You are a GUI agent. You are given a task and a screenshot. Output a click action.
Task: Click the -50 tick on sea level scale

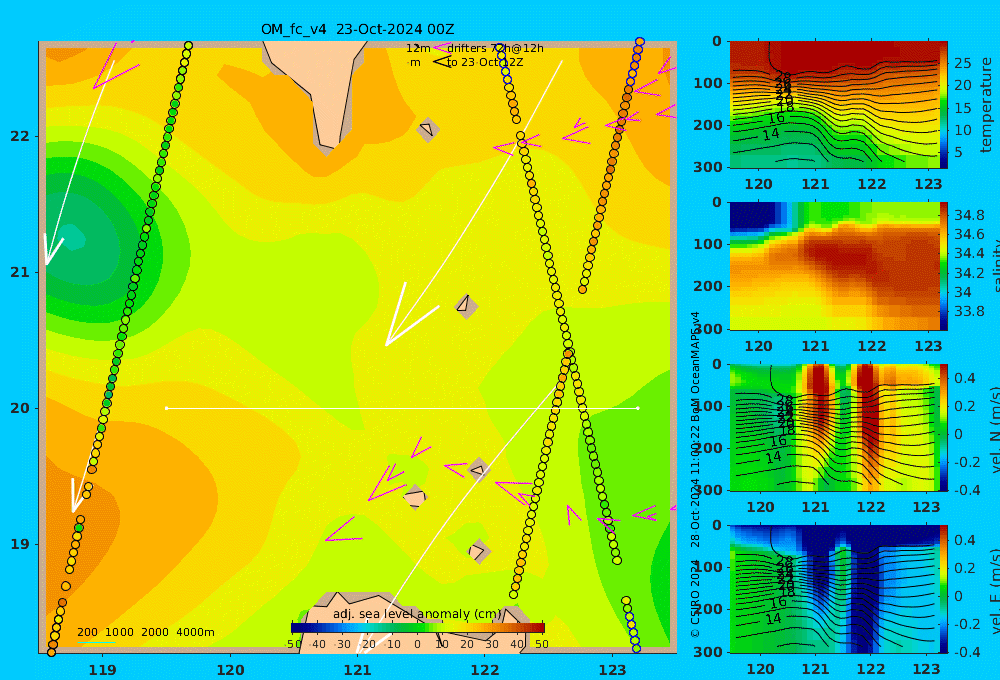tap(293, 644)
